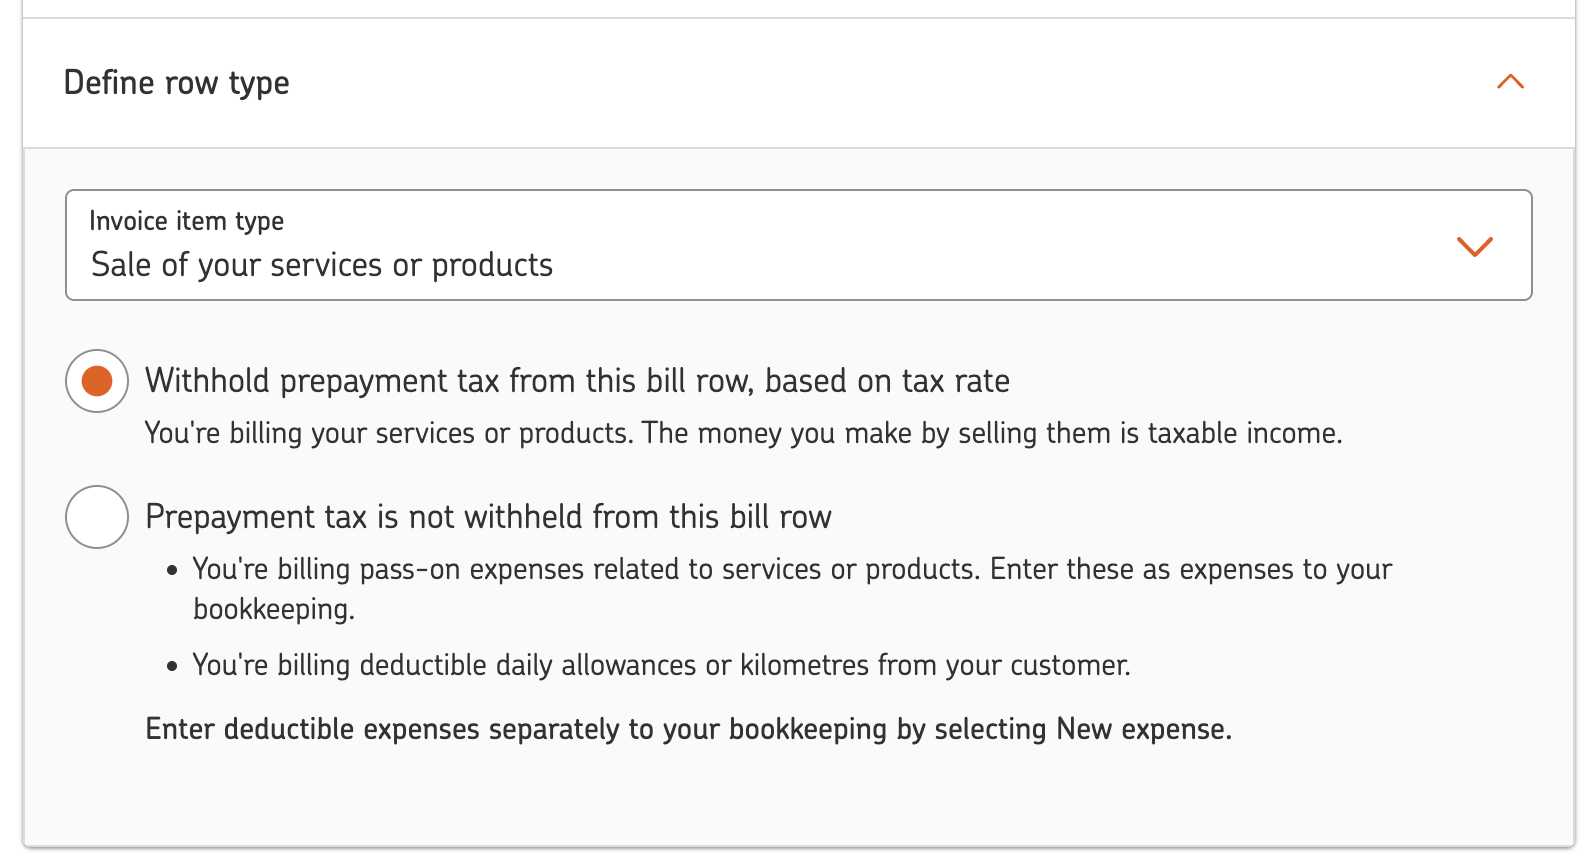
Task: Click inside the Invoice item type field
Action: pyautogui.click(x=700, y=245)
